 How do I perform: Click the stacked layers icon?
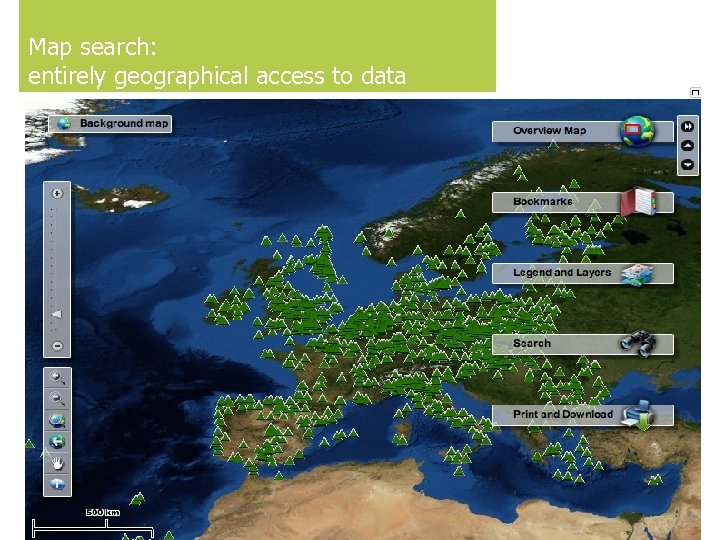tap(637, 275)
